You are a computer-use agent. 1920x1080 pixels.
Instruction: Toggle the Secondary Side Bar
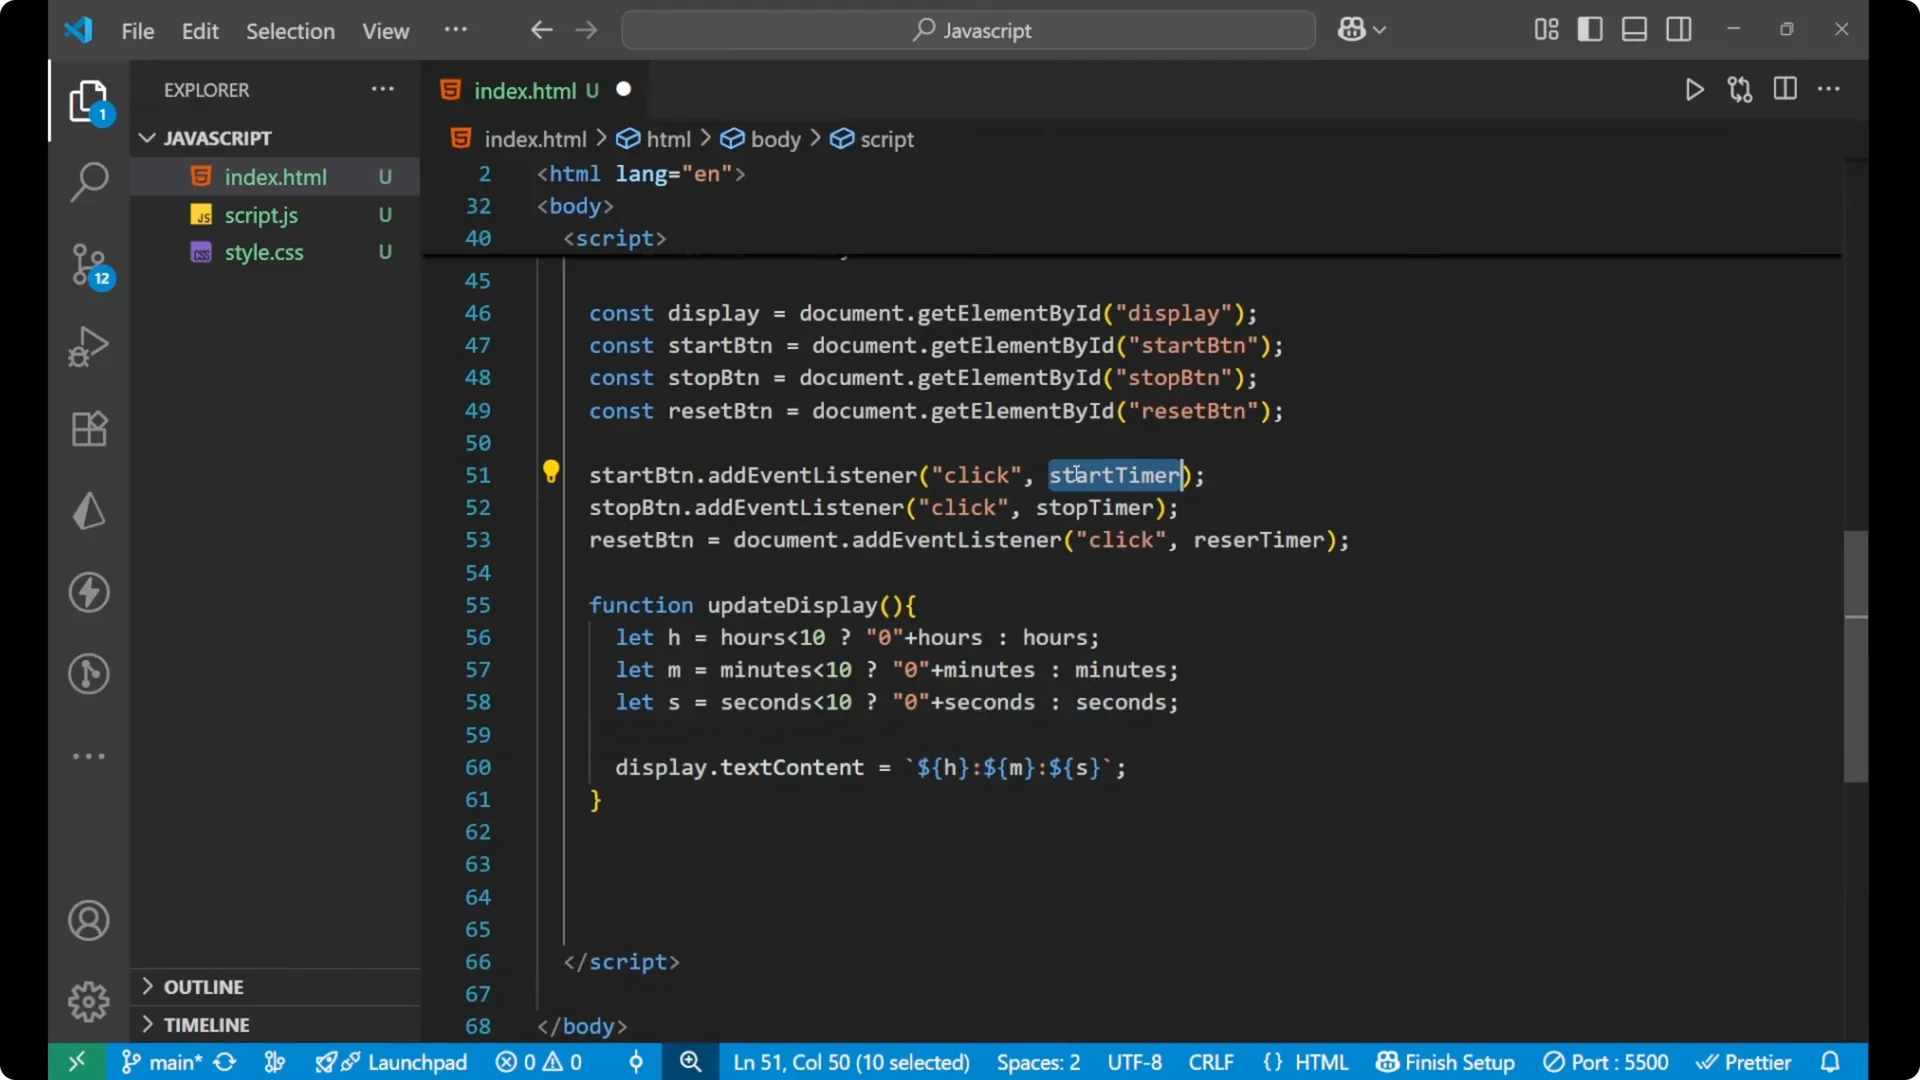pyautogui.click(x=1679, y=29)
